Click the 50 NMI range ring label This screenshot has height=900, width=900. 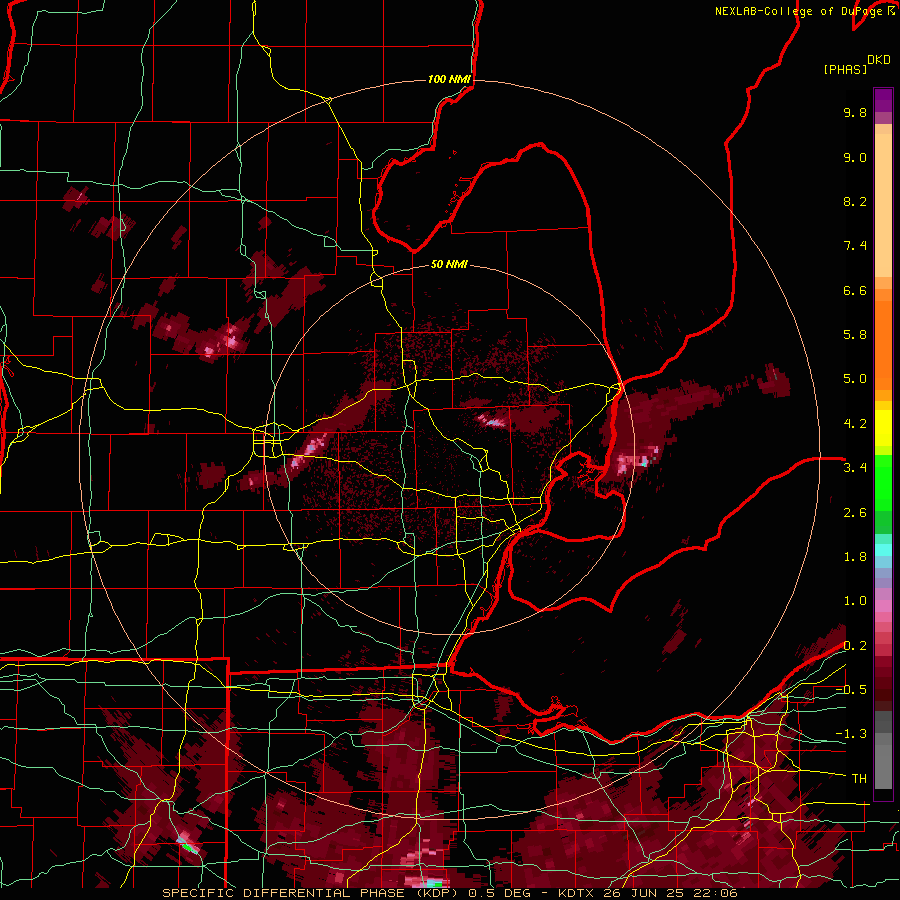click(449, 265)
